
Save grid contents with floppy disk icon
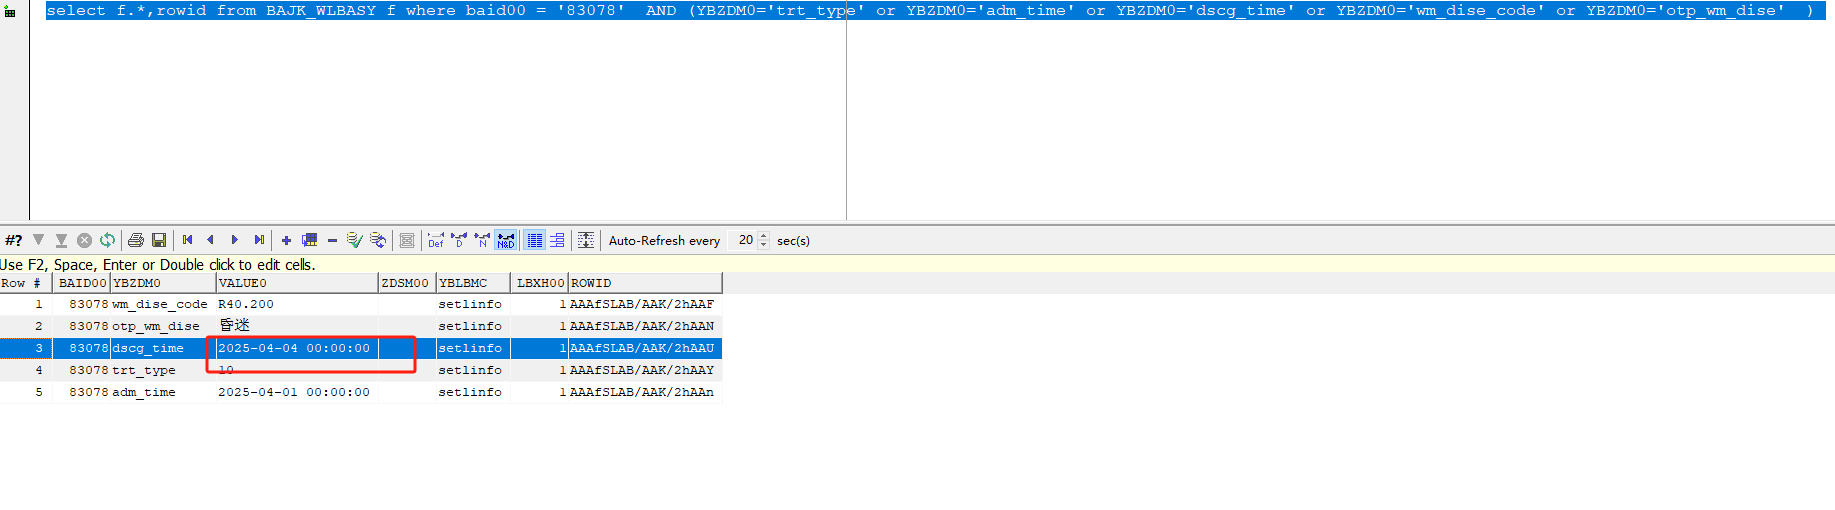(159, 240)
